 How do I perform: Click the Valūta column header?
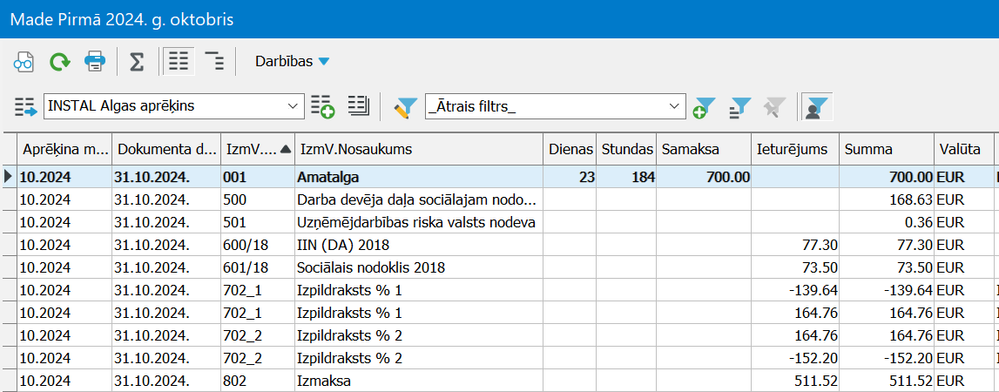coord(963,149)
